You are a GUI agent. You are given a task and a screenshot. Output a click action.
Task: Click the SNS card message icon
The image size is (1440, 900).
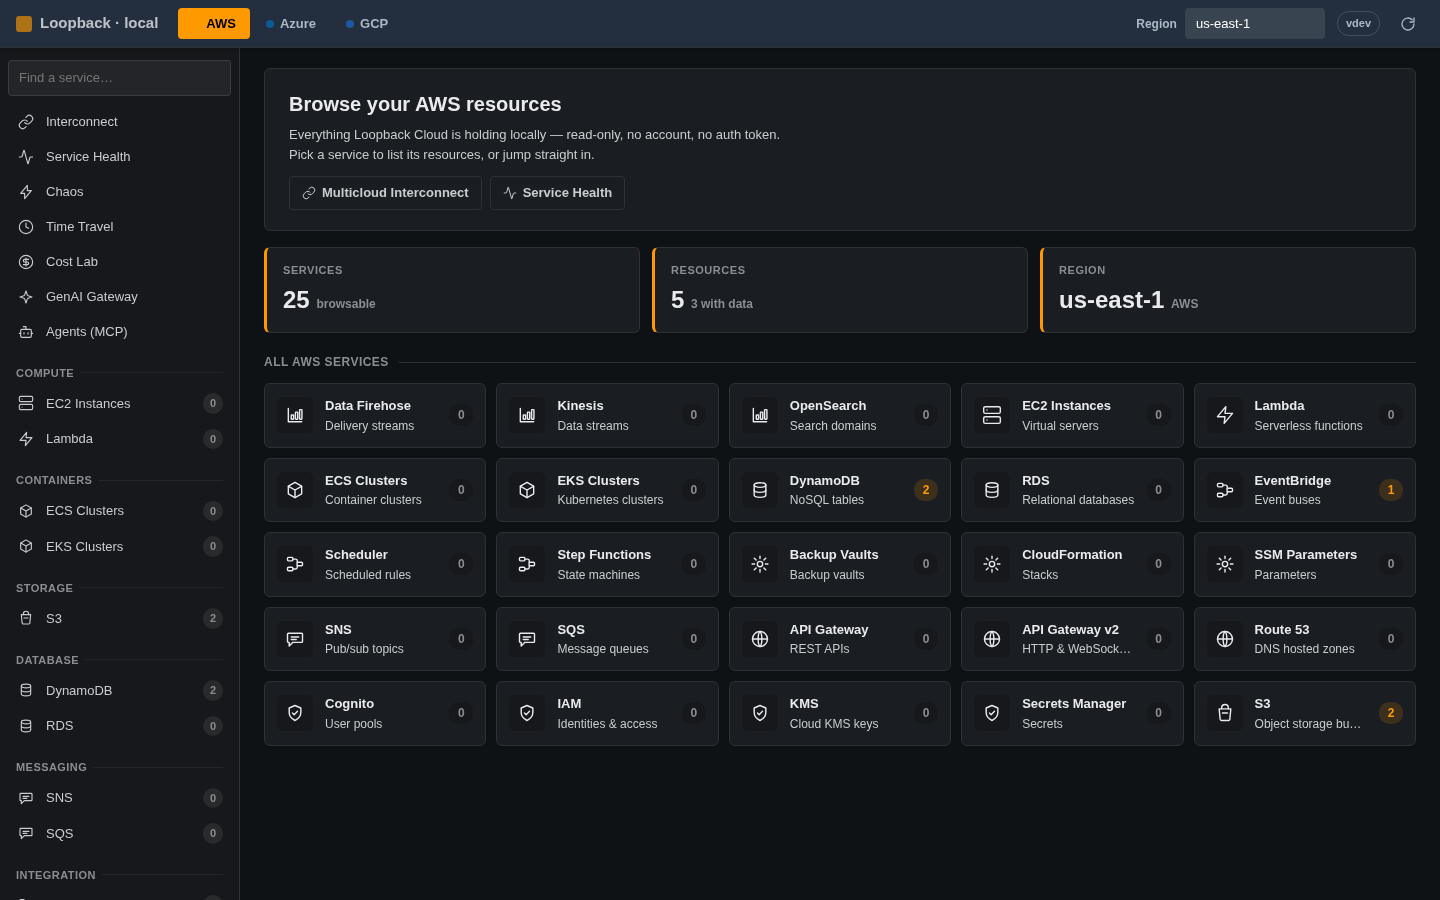295,639
